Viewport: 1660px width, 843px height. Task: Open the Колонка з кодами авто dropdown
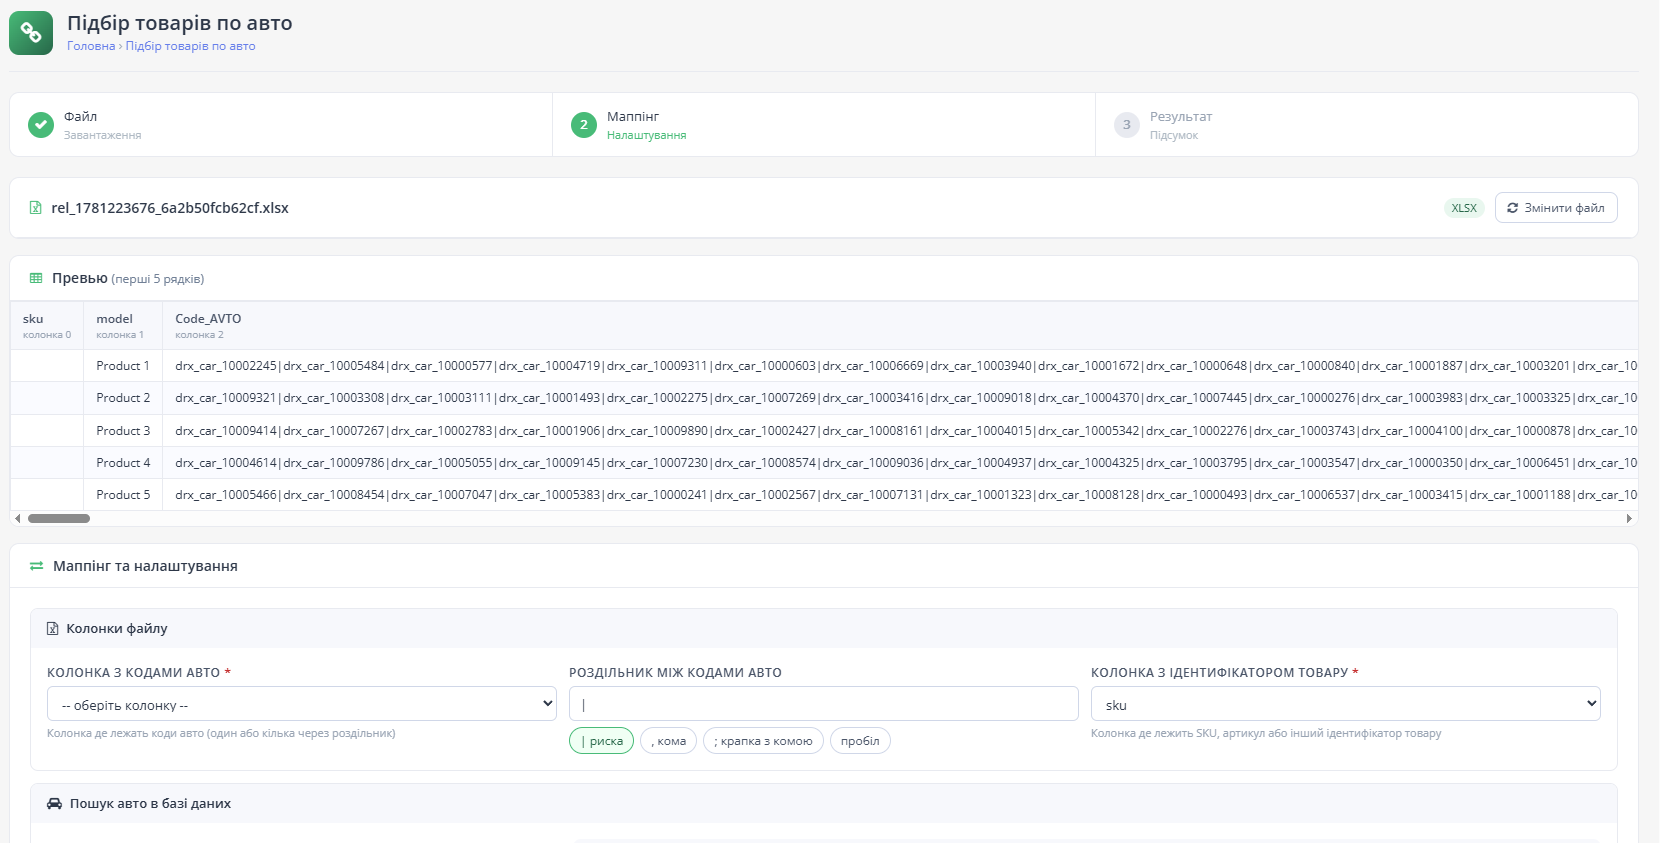[x=302, y=704]
